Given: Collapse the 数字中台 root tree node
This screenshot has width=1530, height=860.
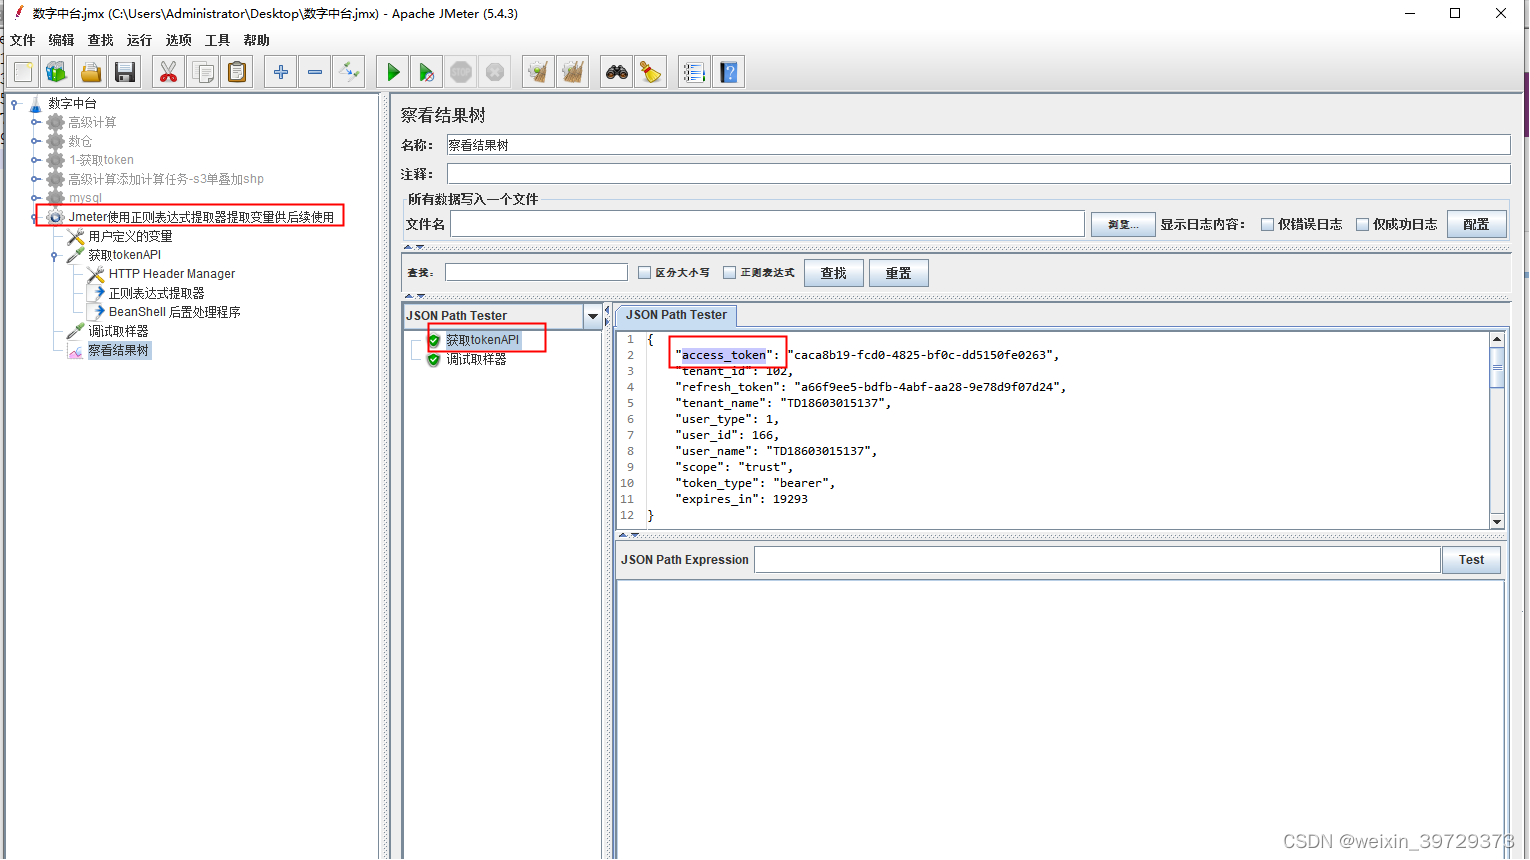Looking at the screenshot, I should click(x=15, y=103).
